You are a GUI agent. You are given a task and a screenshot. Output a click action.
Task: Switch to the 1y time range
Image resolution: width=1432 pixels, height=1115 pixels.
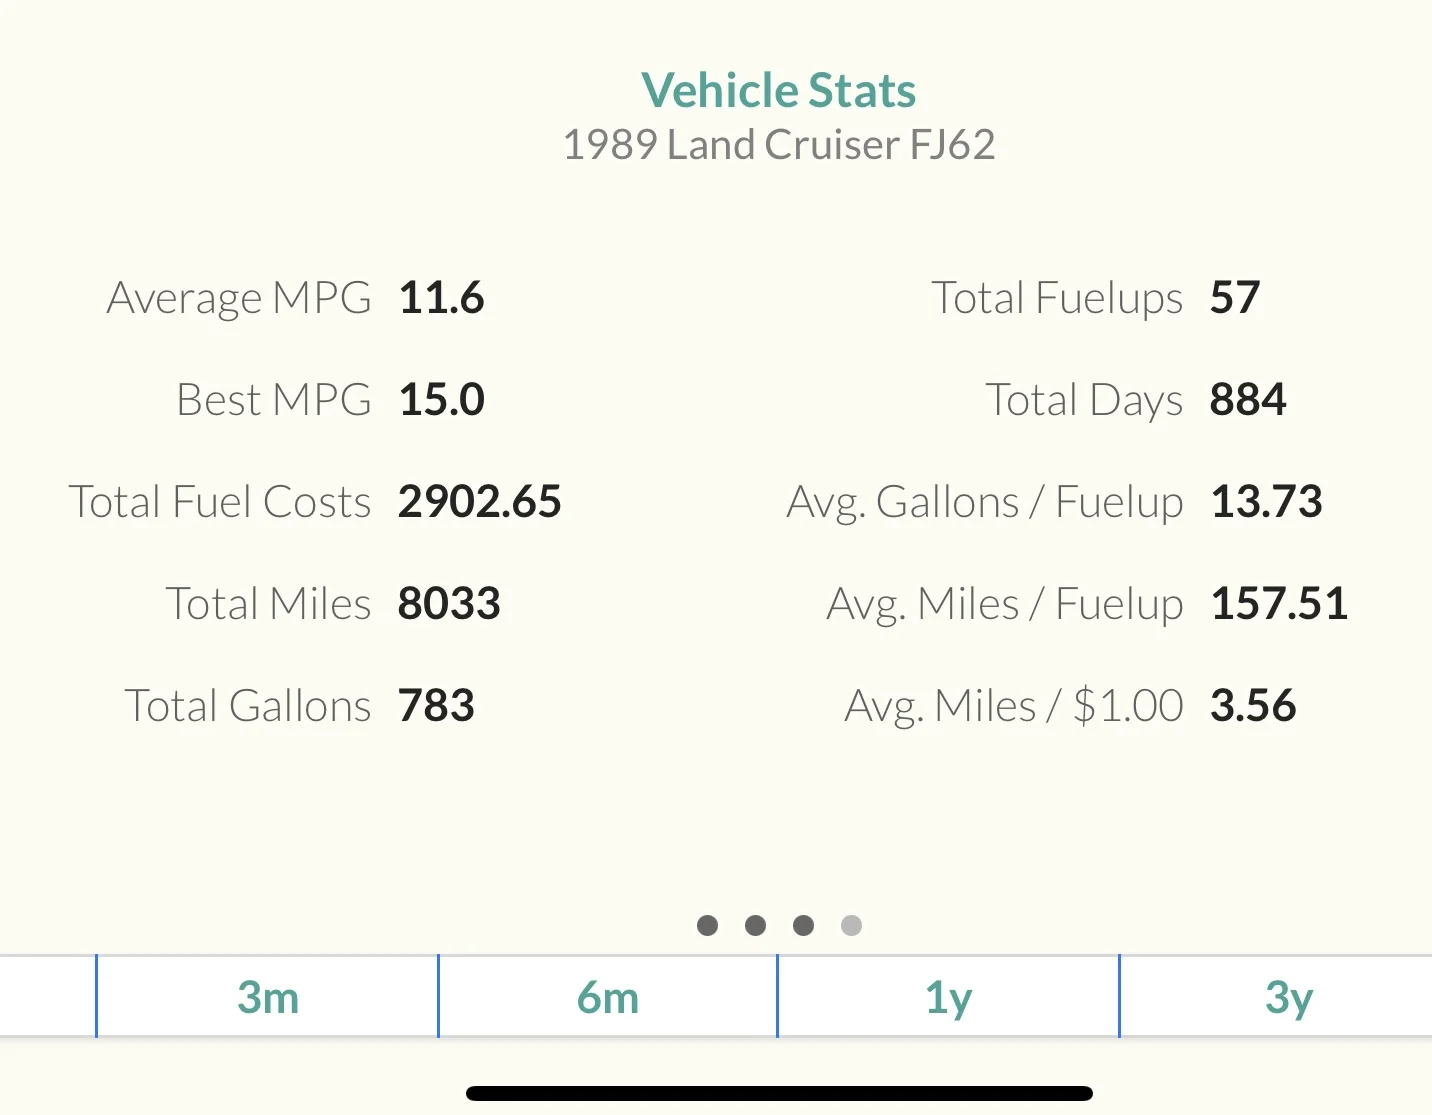pyautogui.click(x=948, y=997)
